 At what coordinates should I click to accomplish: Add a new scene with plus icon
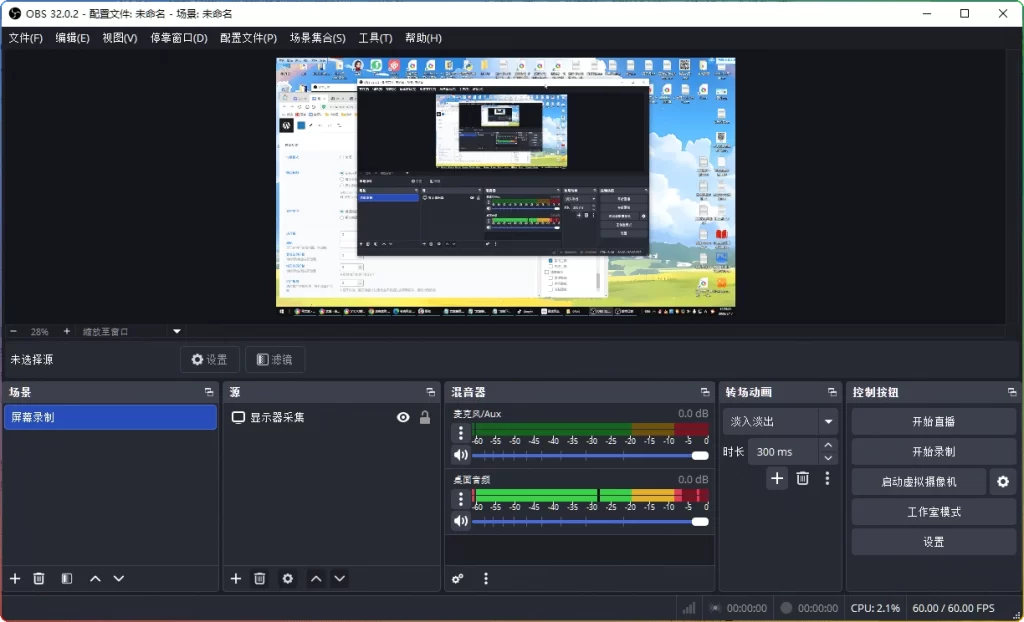(x=14, y=578)
